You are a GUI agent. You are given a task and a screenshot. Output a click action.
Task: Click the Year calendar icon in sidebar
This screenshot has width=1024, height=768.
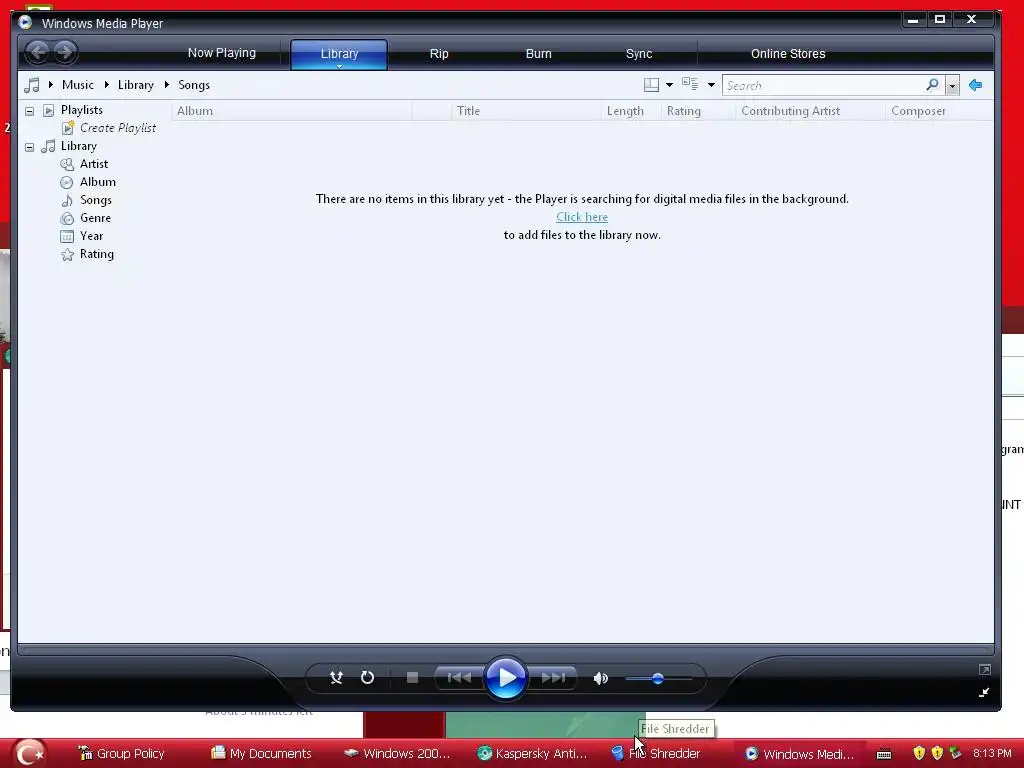67,236
